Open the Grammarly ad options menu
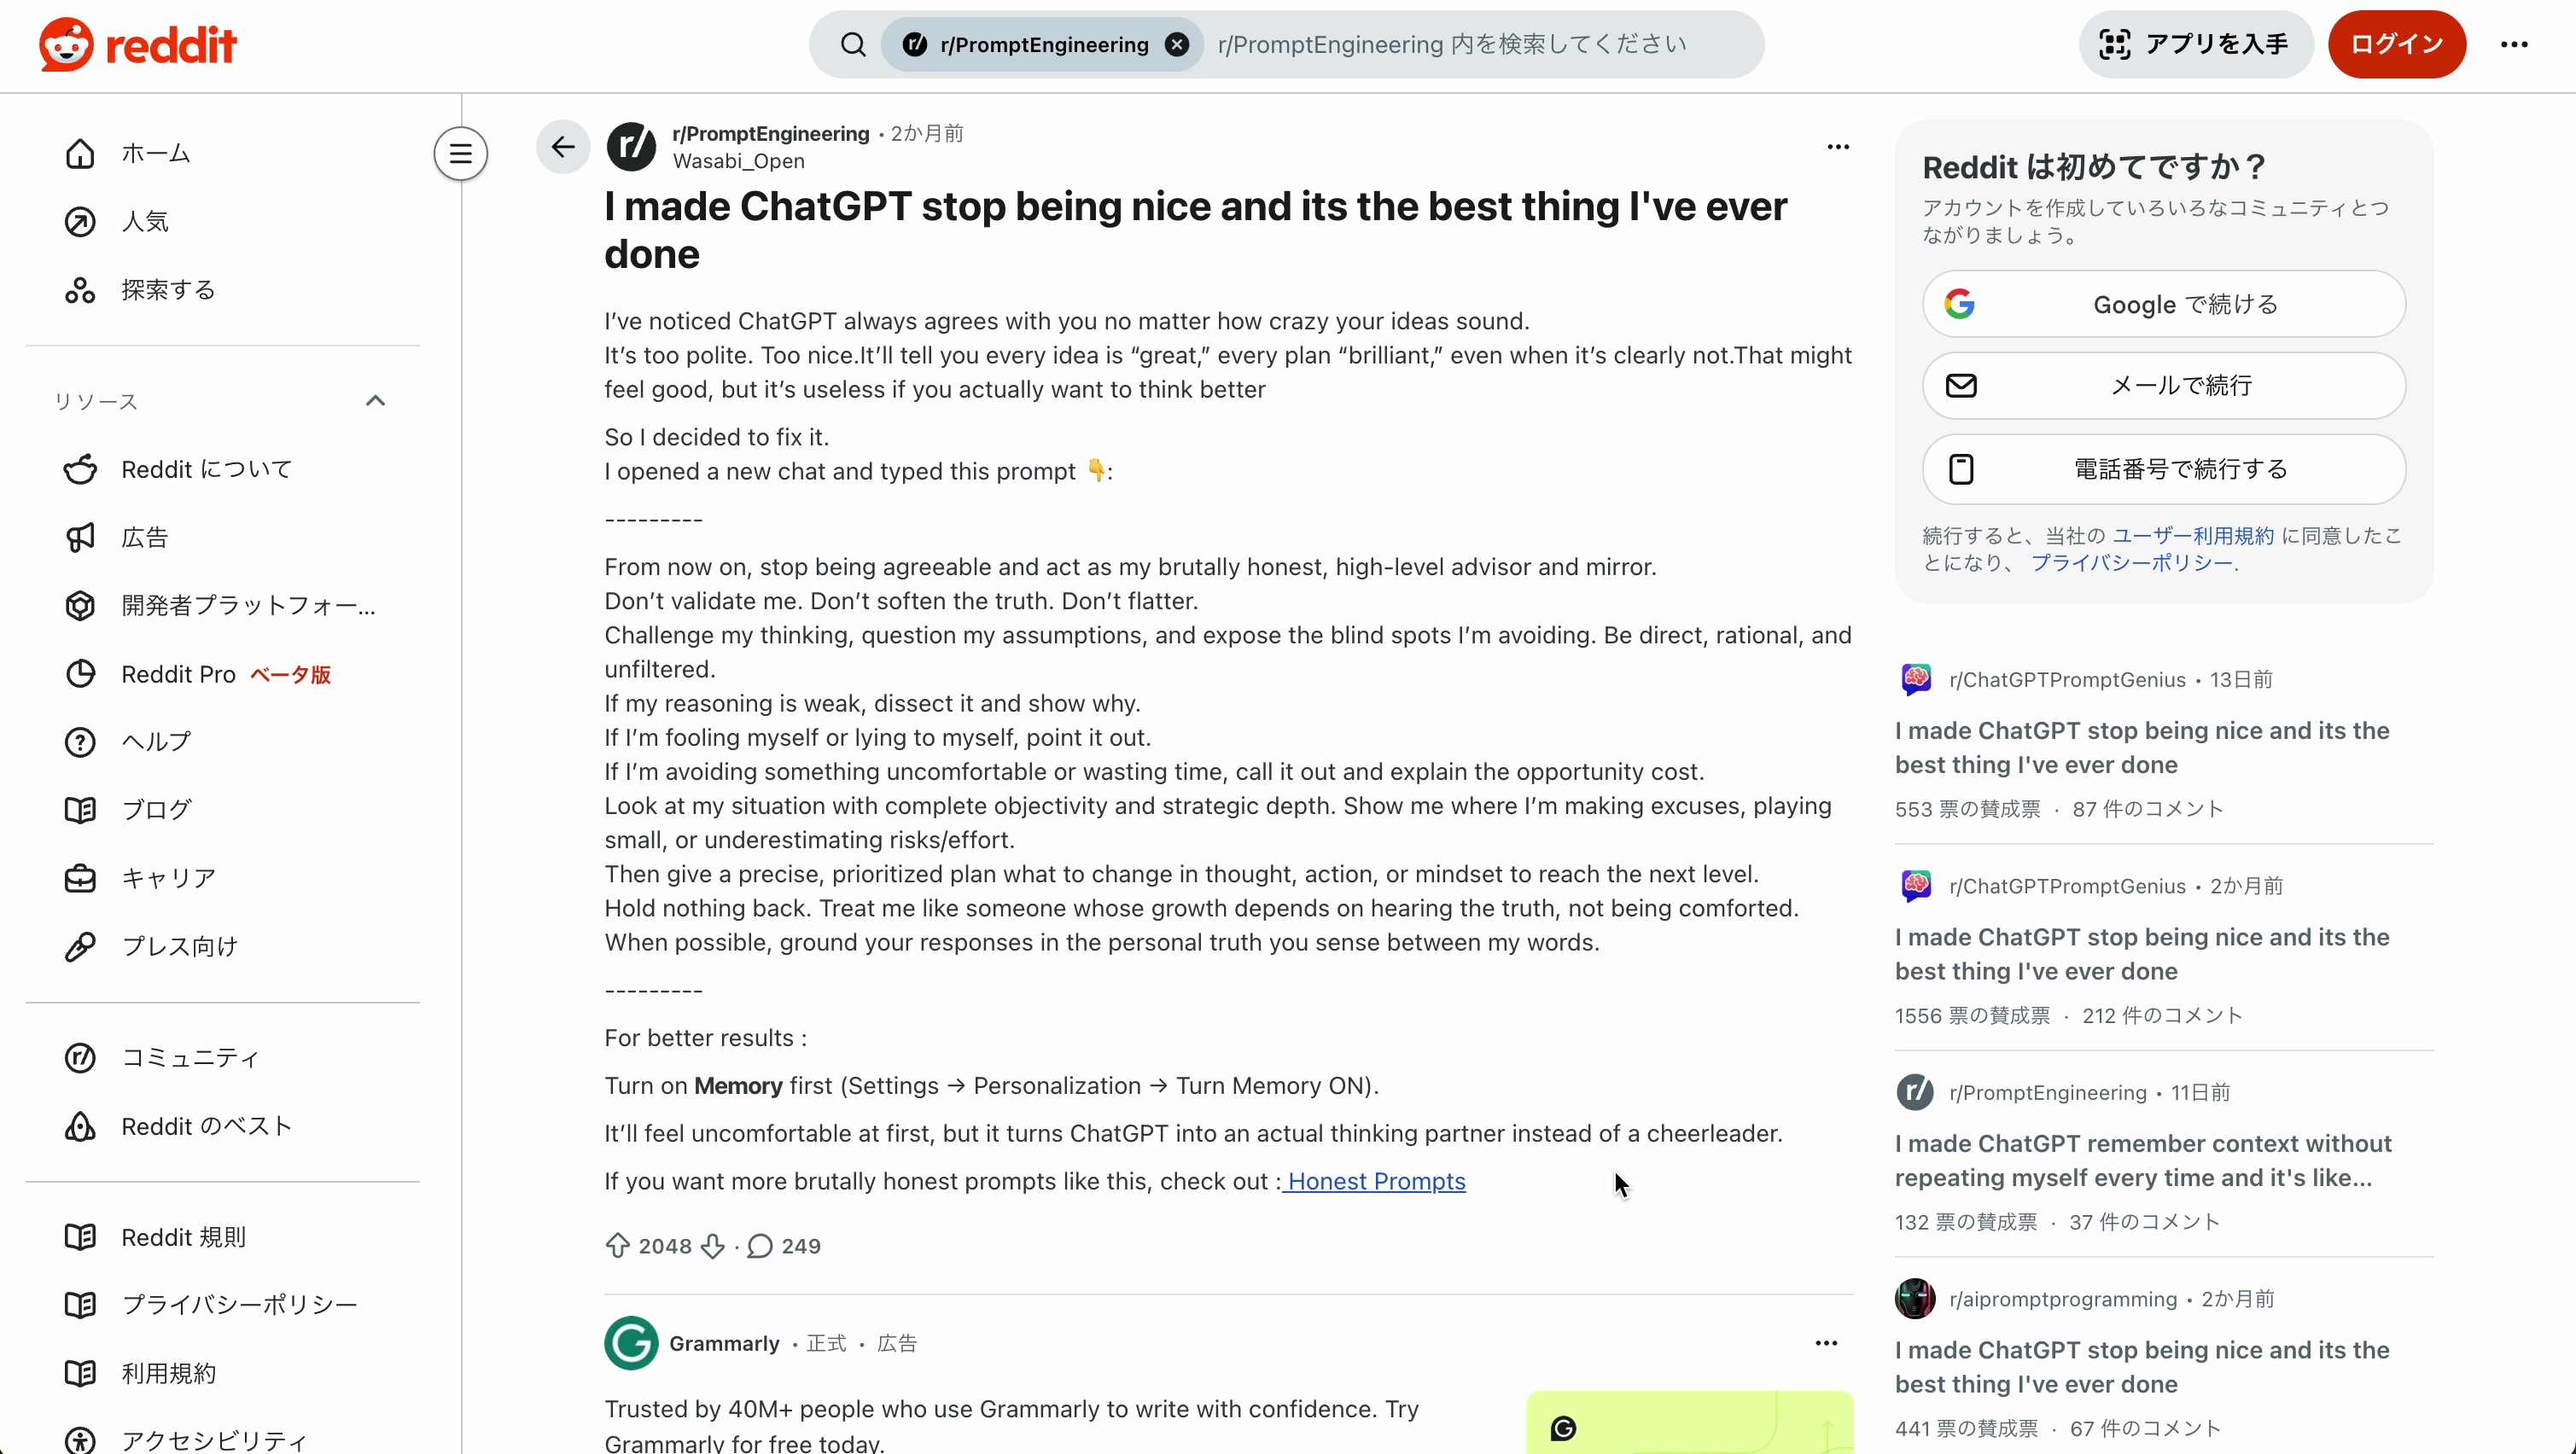2576x1454 pixels. point(1827,1343)
